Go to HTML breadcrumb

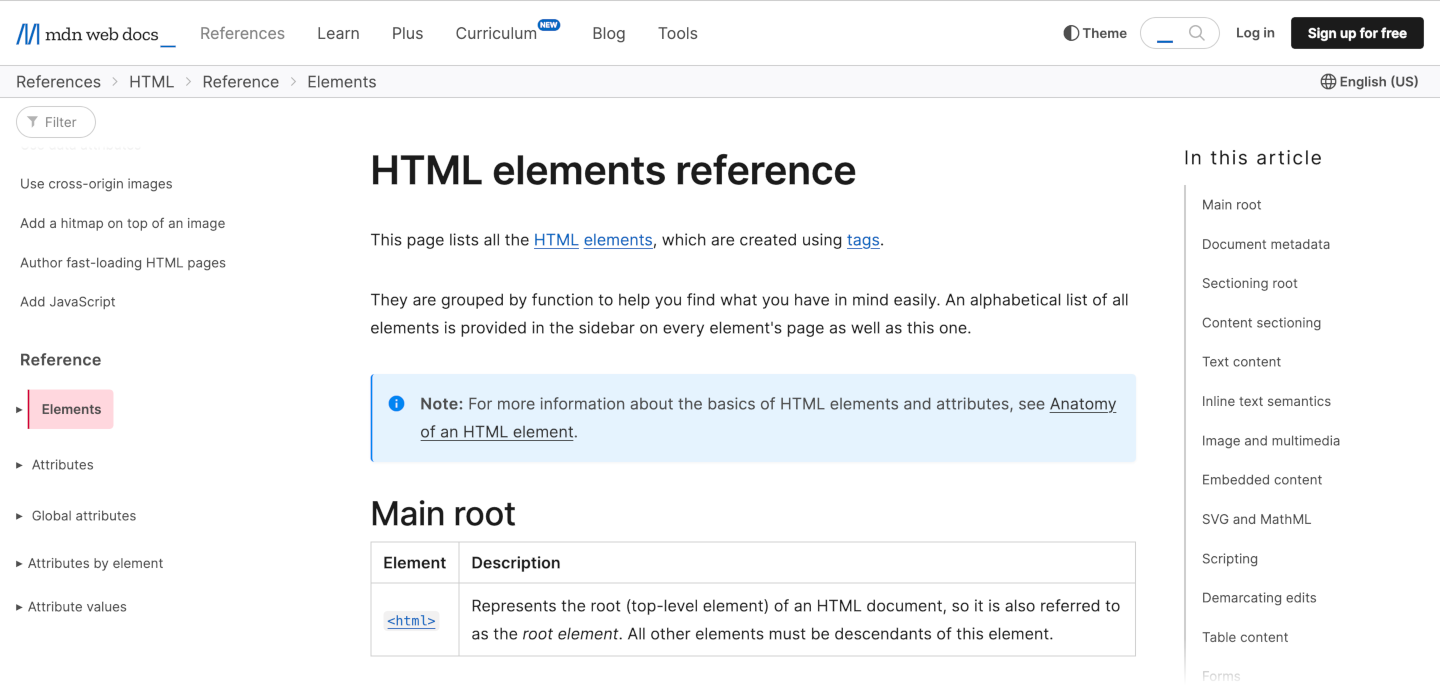pos(151,82)
